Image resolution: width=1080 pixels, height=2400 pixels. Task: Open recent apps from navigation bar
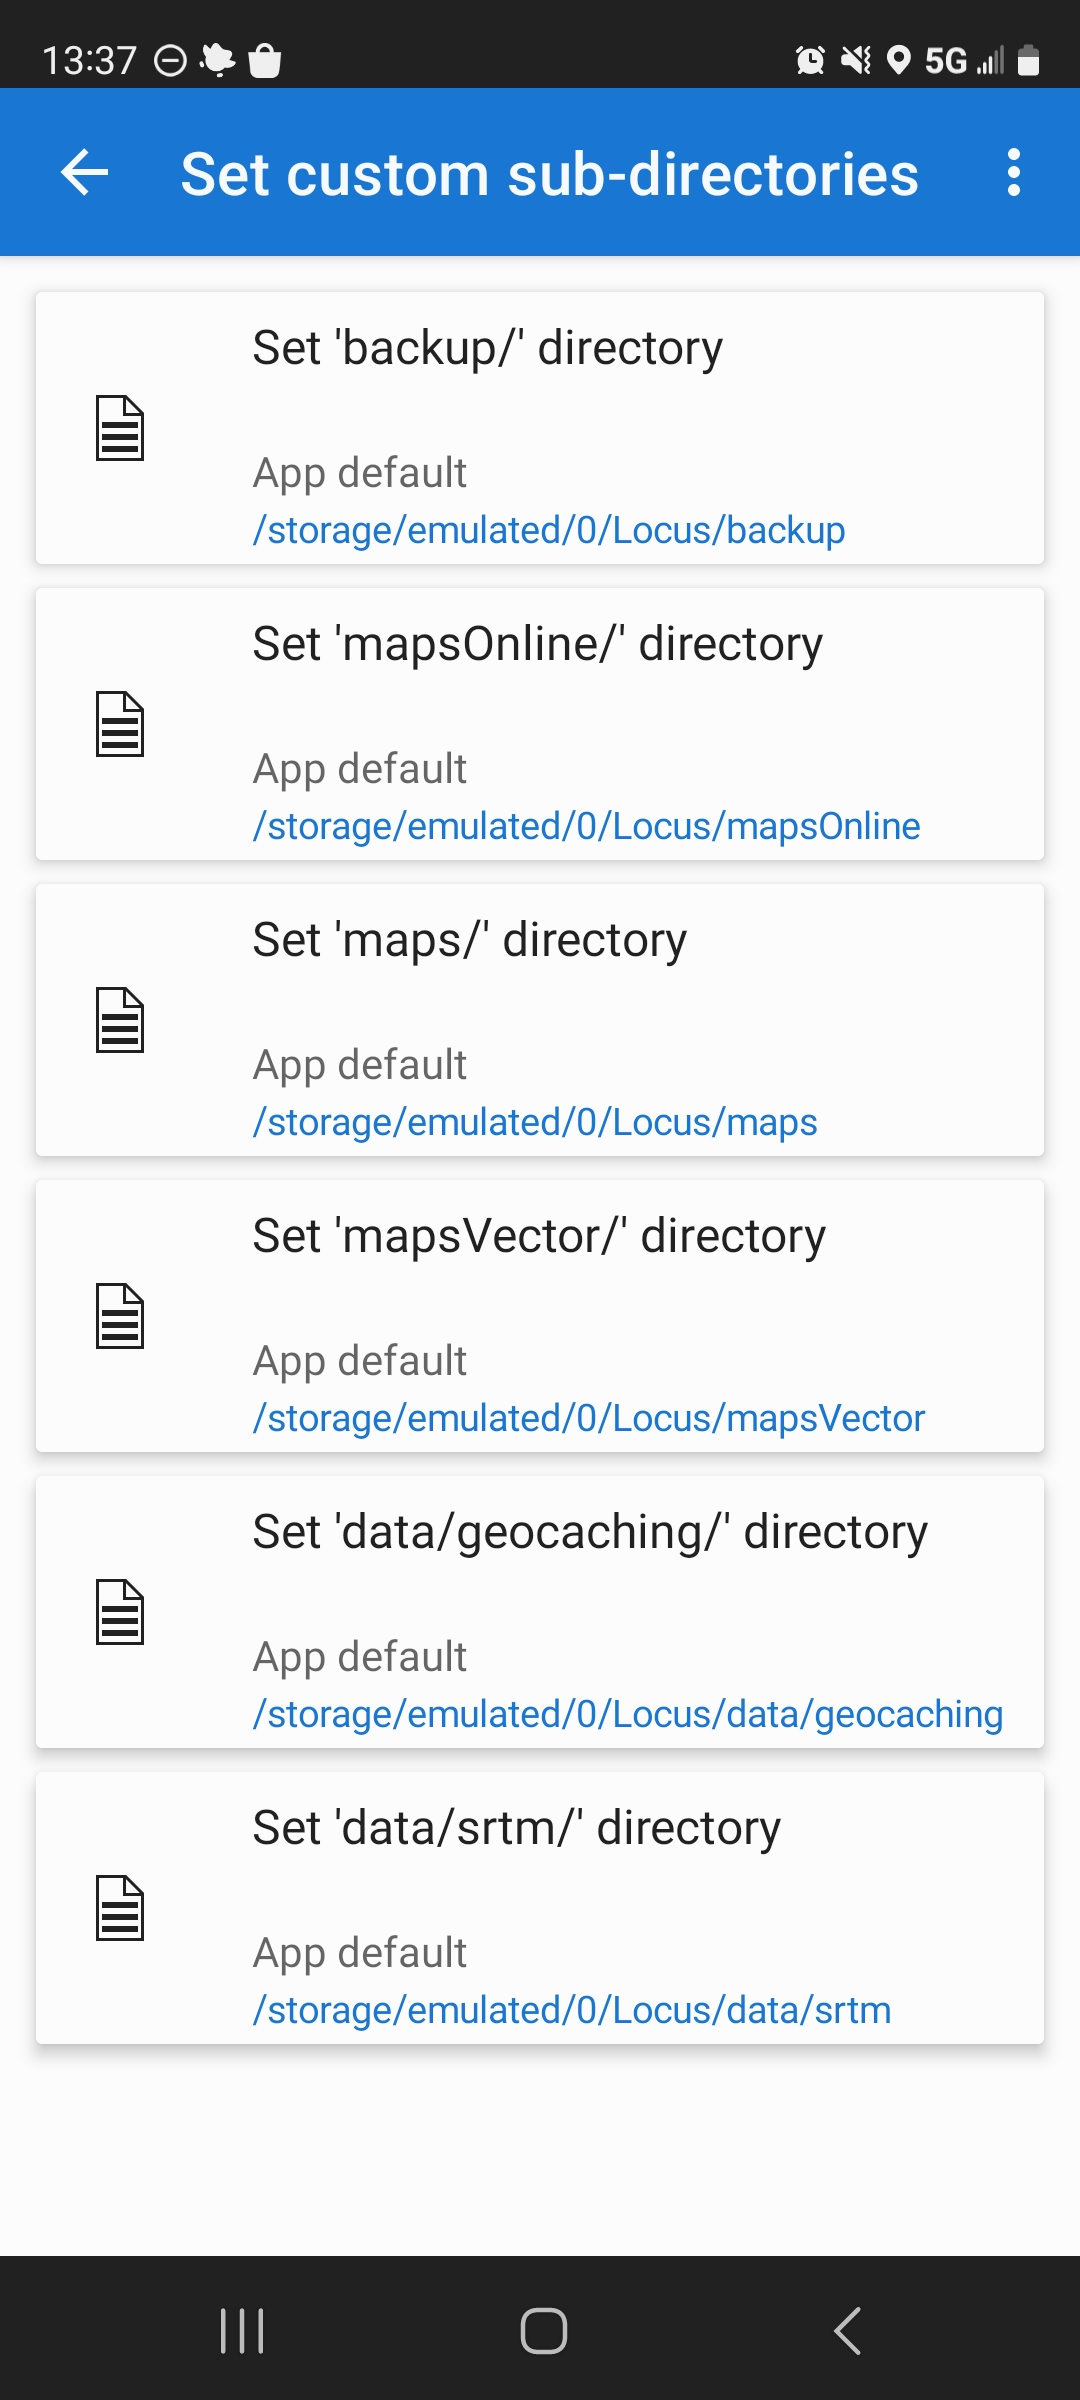[242, 2331]
